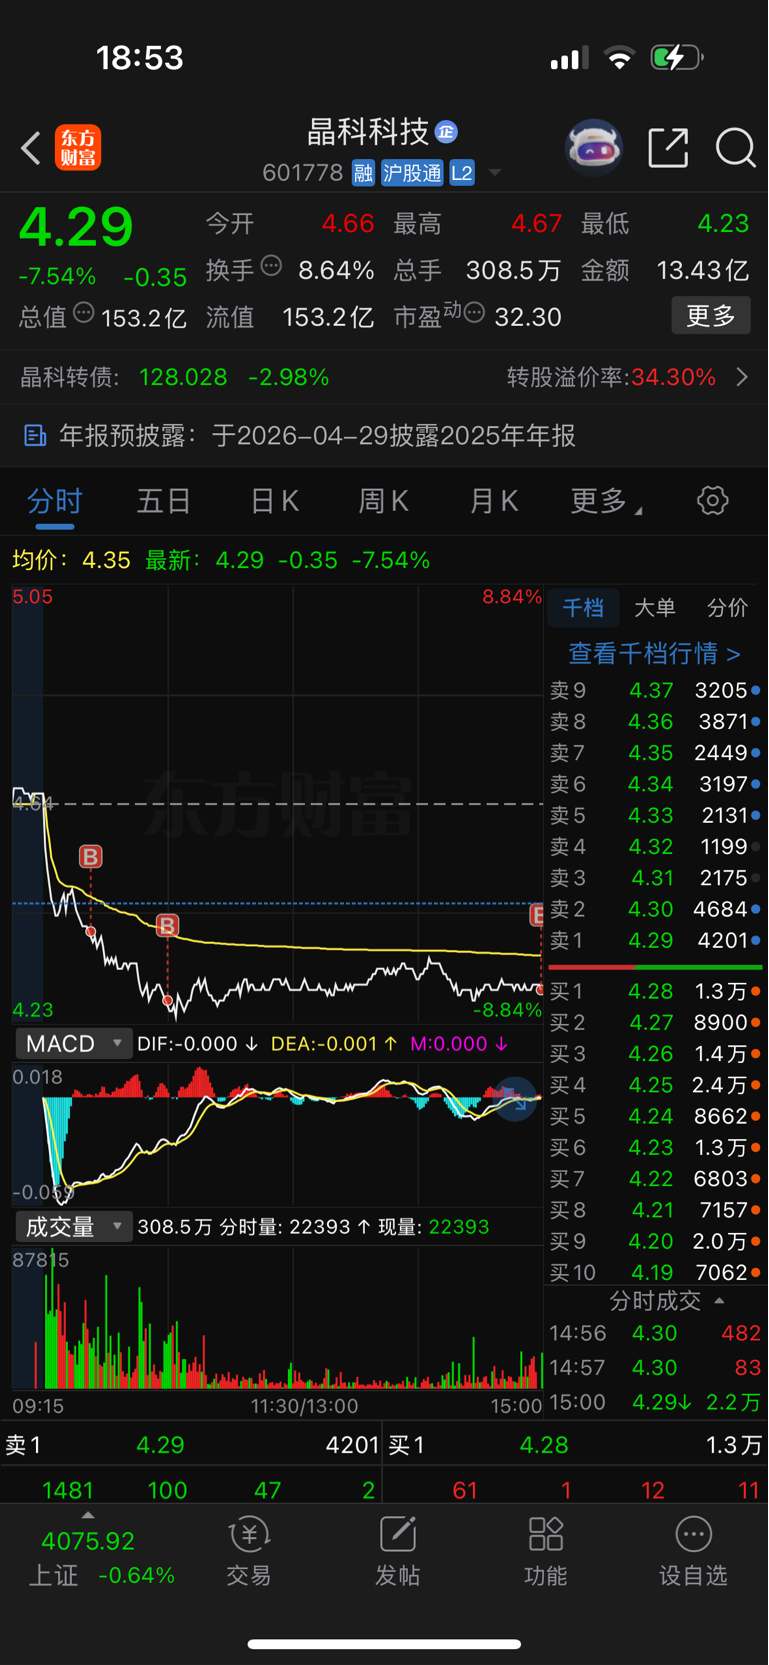
Task: Tap the large 4.29 current price
Action: pyautogui.click(x=76, y=227)
